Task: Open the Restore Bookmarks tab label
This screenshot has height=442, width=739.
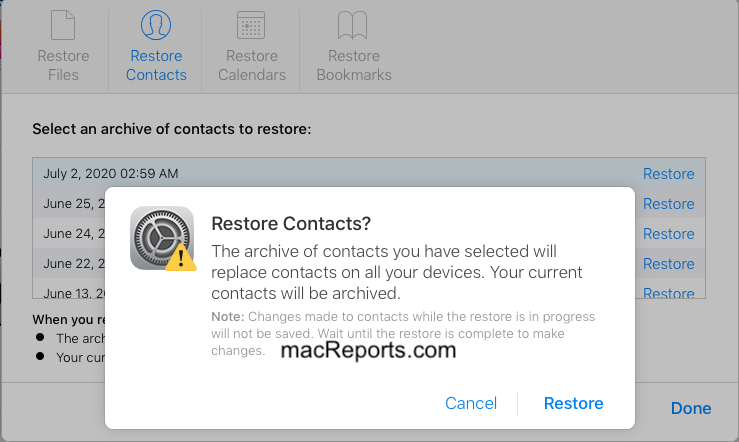Action: (x=354, y=65)
